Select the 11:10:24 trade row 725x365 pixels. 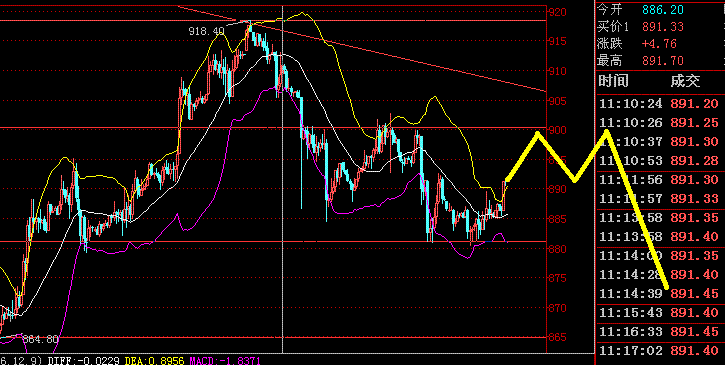coord(660,104)
